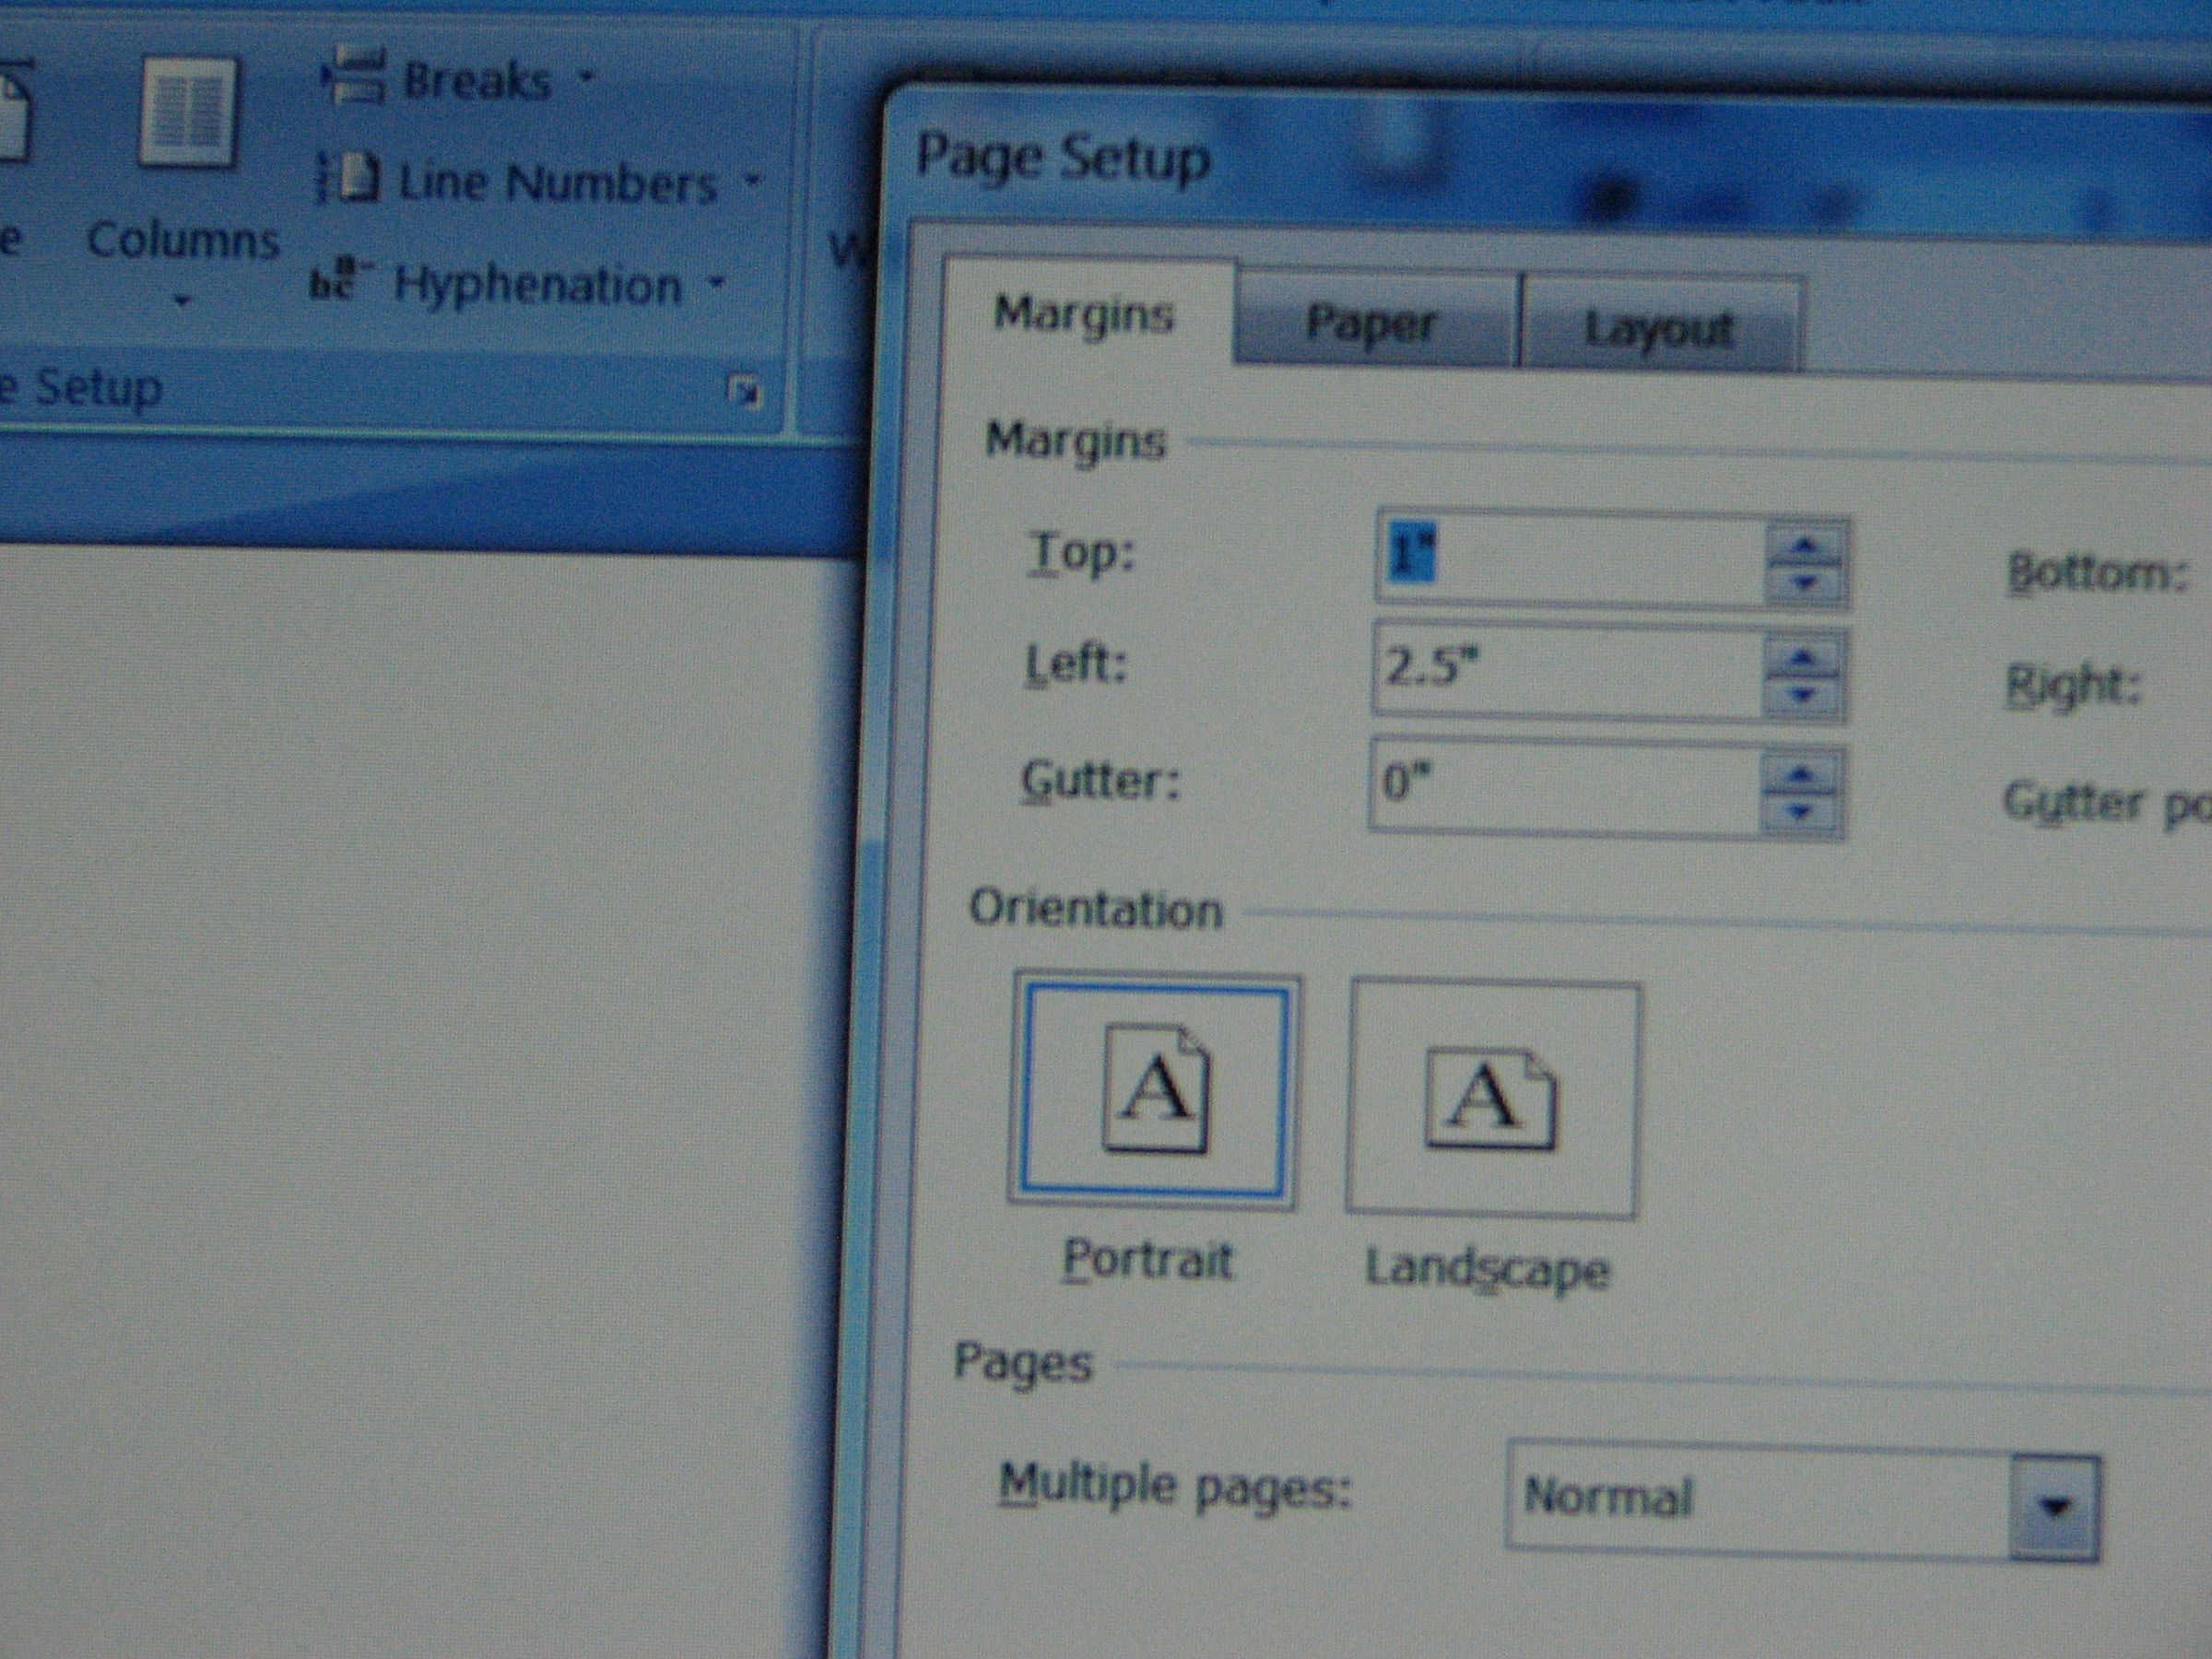Decrease the Left margin with down arrow
2212x1659 pixels.
[1802, 696]
